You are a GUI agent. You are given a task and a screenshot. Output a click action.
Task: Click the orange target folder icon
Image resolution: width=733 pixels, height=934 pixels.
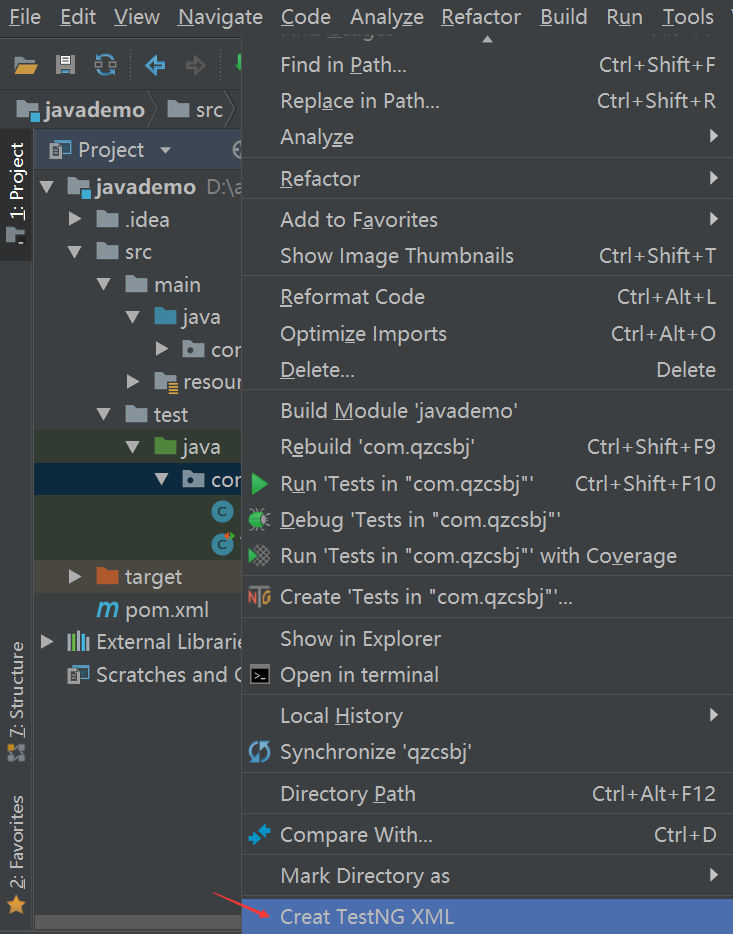(x=107, y=576)
